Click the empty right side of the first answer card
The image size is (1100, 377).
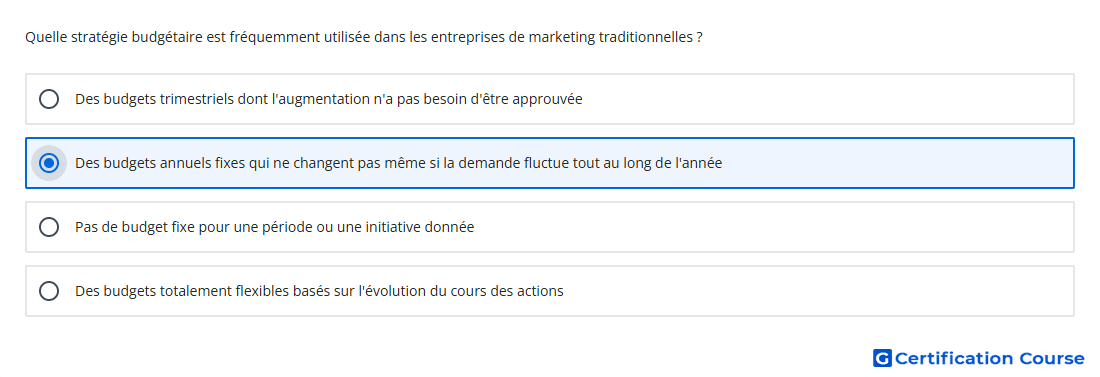point(828,99)
